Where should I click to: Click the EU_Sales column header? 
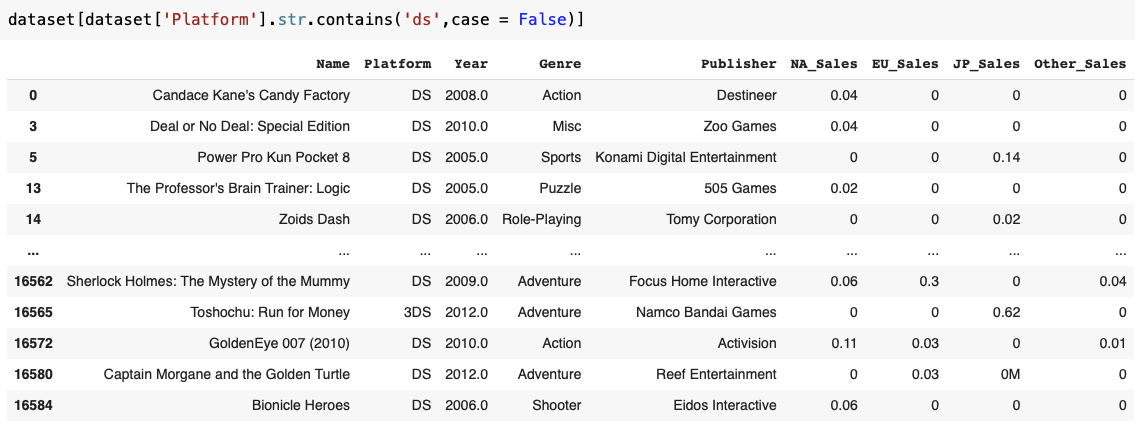[904, 64]
